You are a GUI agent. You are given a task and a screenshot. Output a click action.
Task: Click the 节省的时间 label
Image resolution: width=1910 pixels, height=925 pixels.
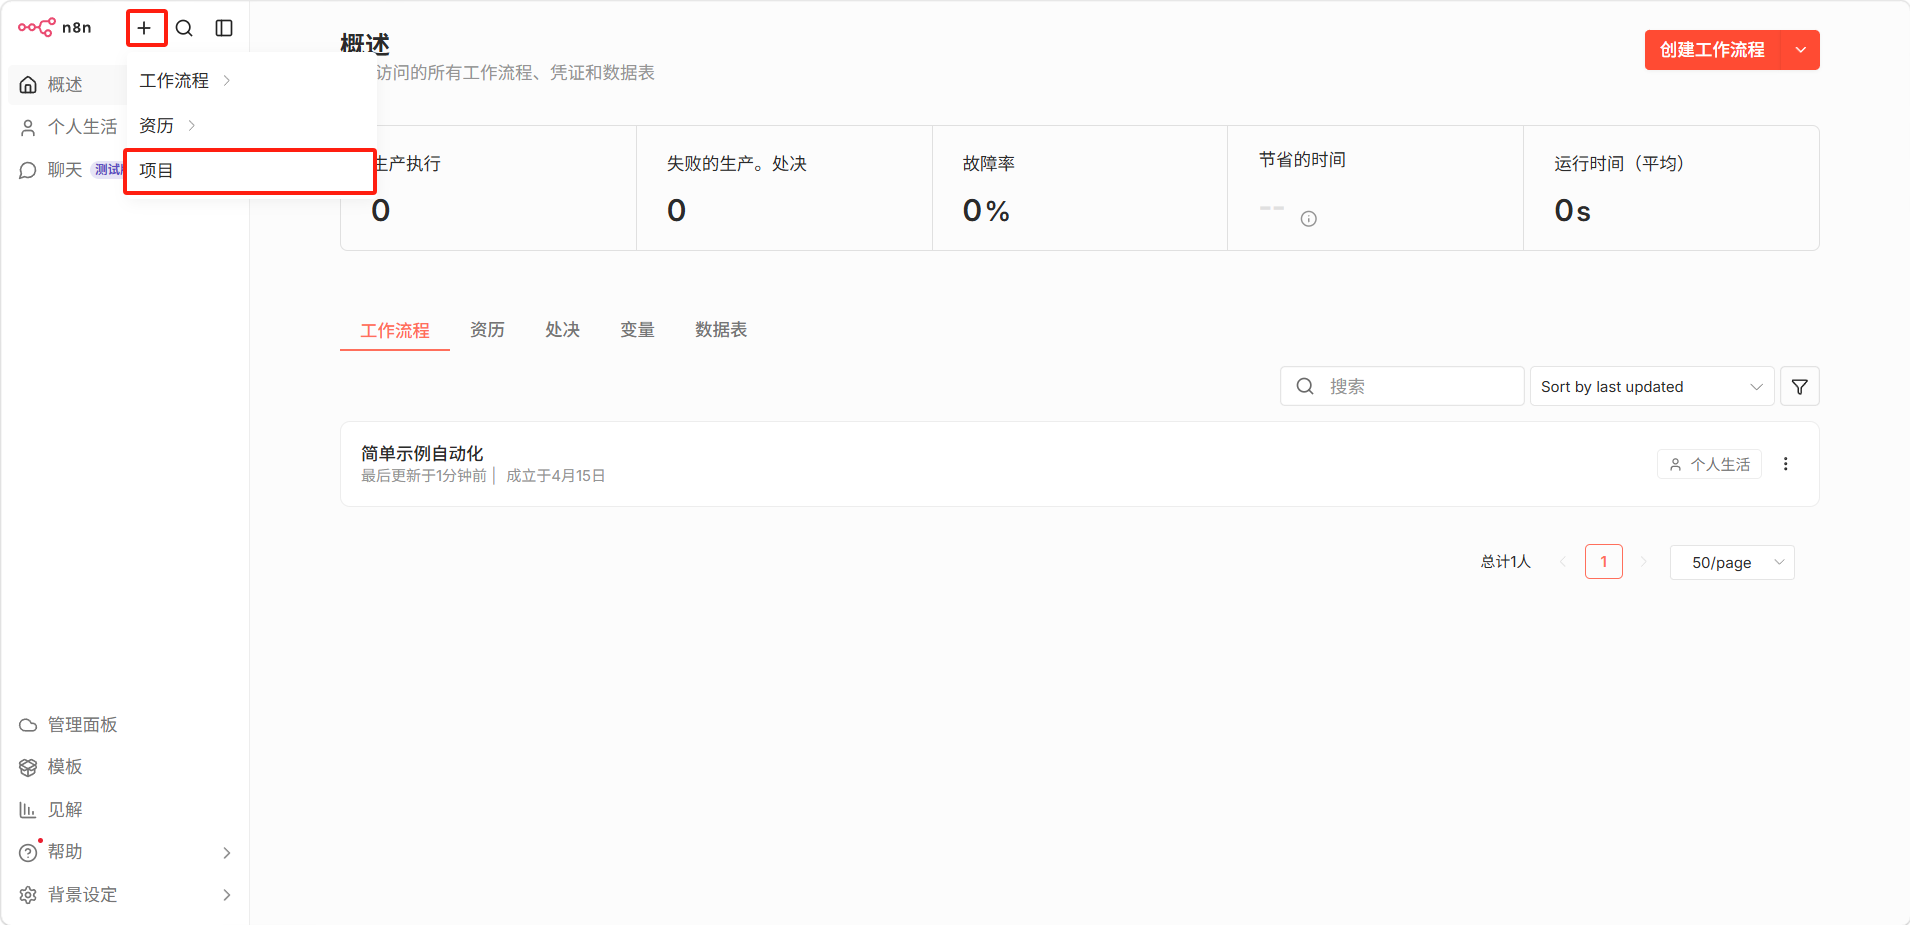[1302, 160]
